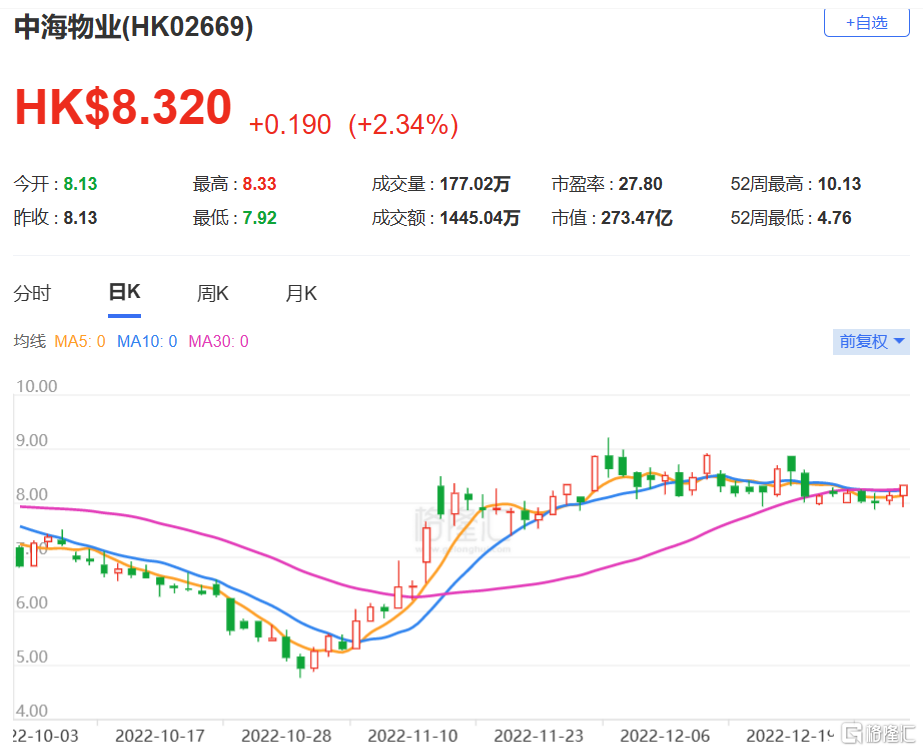Click the 2022-10-17 date axis label

pyautogui.click(x=160, y=736)
